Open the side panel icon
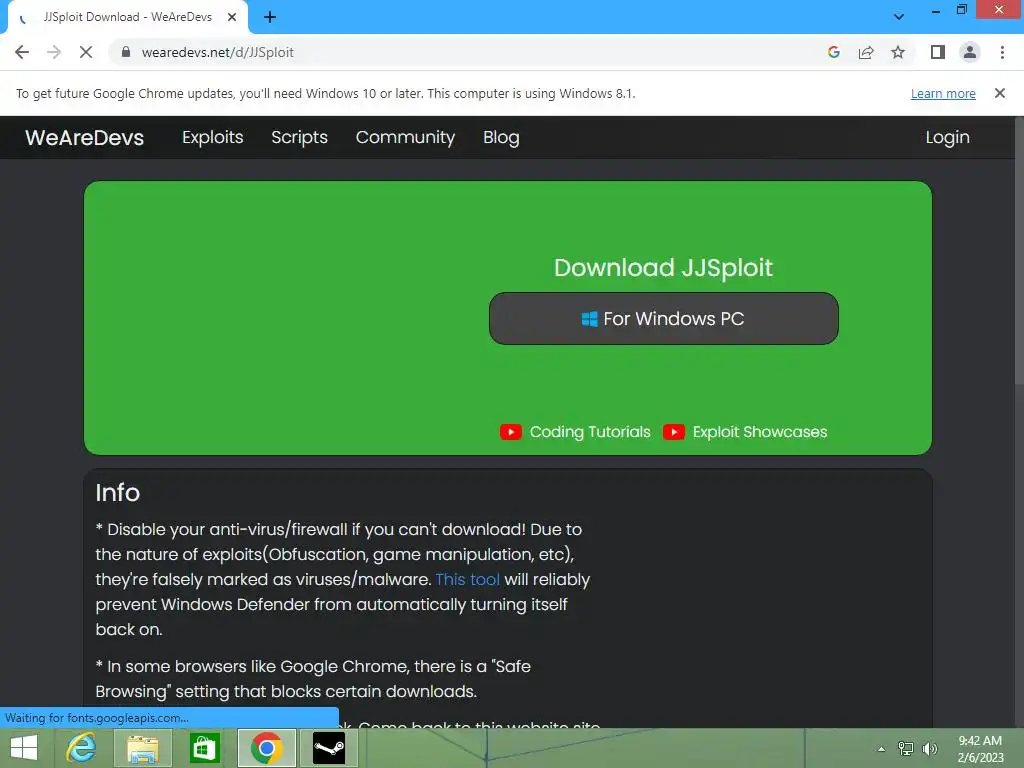Image resolution: width=1024 pixels, height=768 pixels. pos(938,52)
